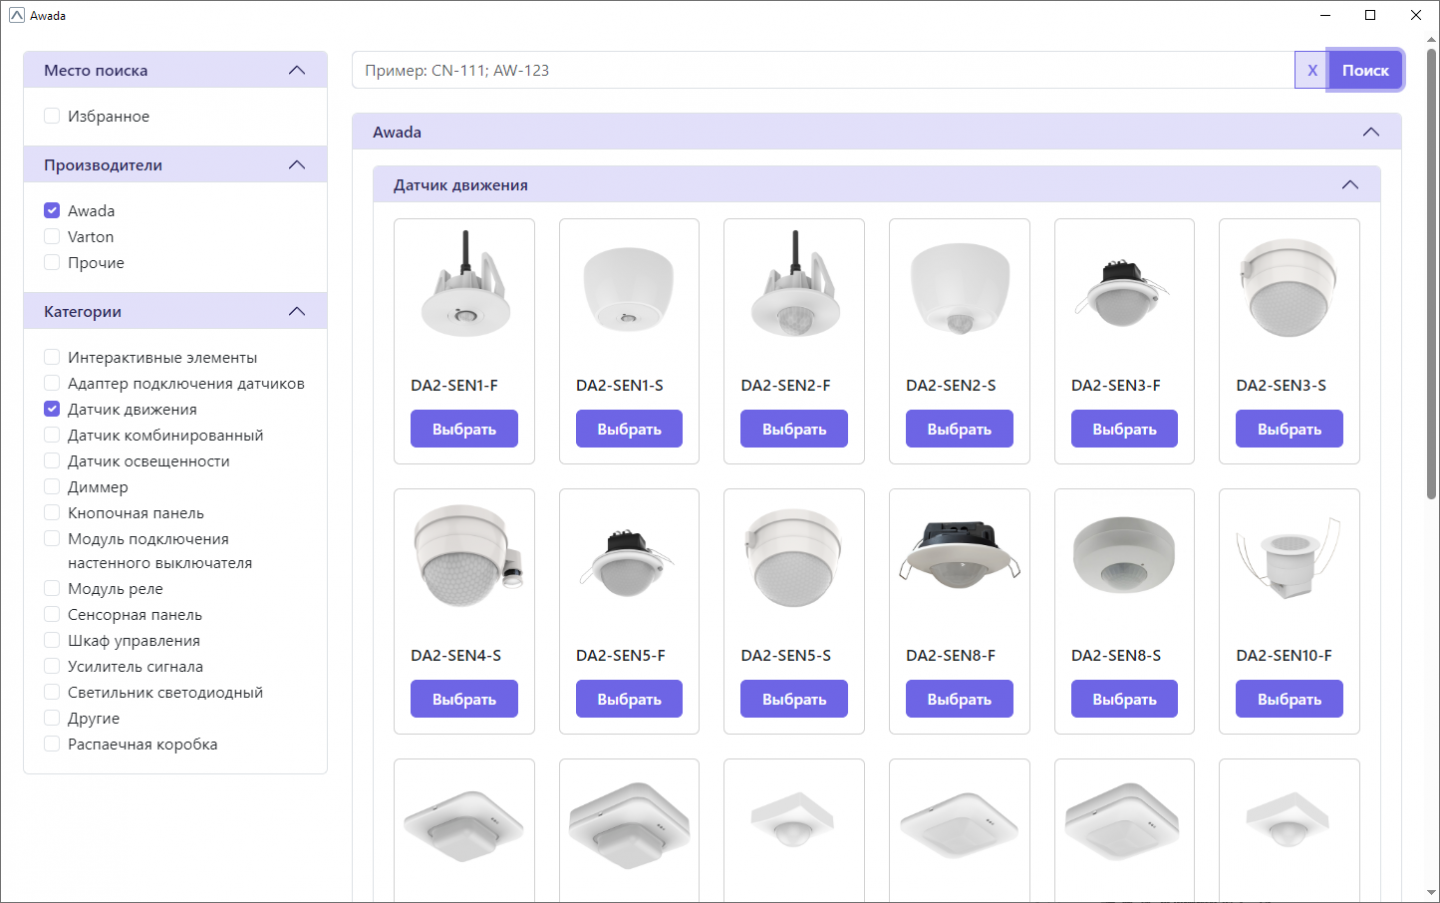Click Выбрать for DA2-SEN2-S
Viewport: 1440px width, 903px height.
[959, 429]
